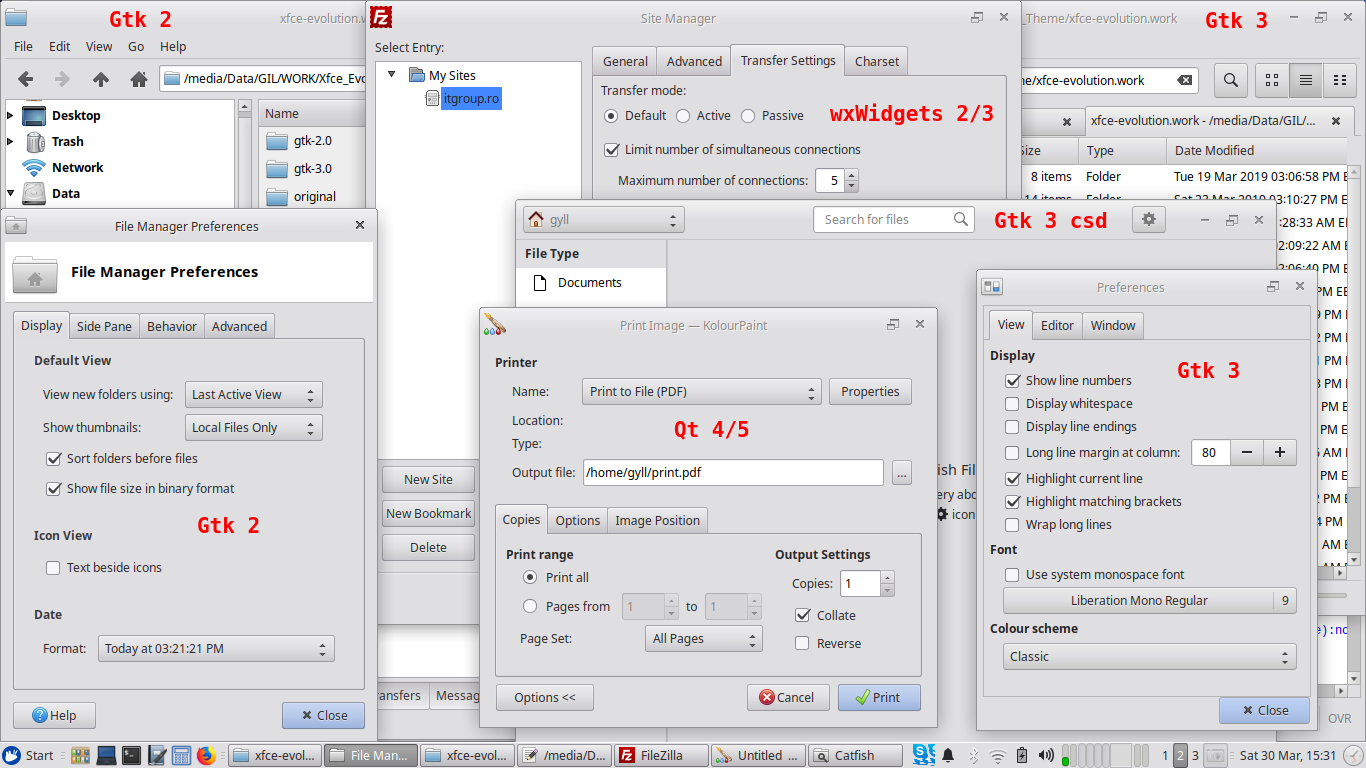Switch to Side Pane tab

click(104, 326)
